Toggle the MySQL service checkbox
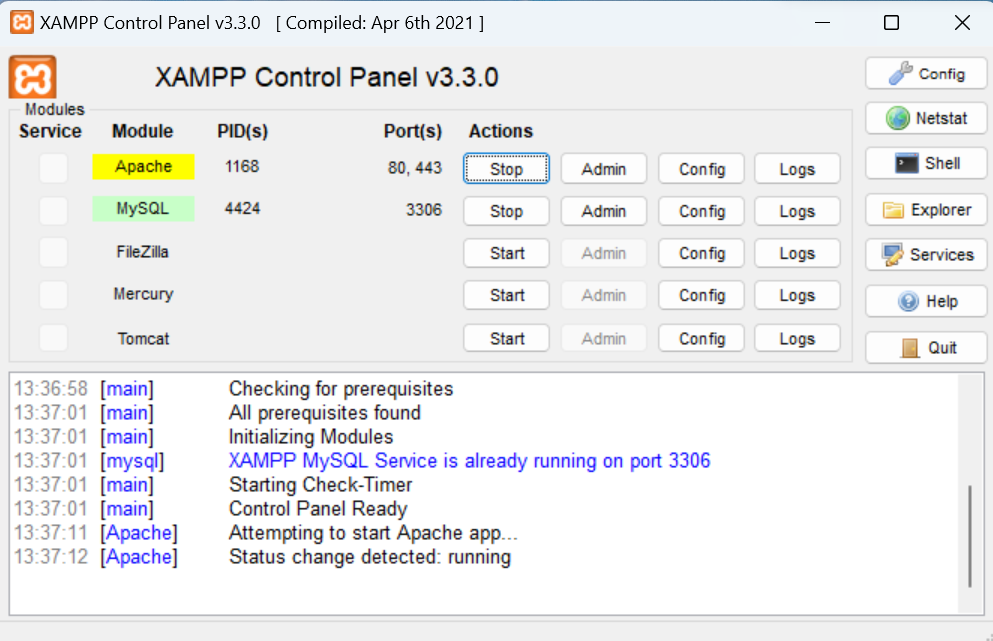This screenshot has height=641, width=993. [x=53, y=210]
